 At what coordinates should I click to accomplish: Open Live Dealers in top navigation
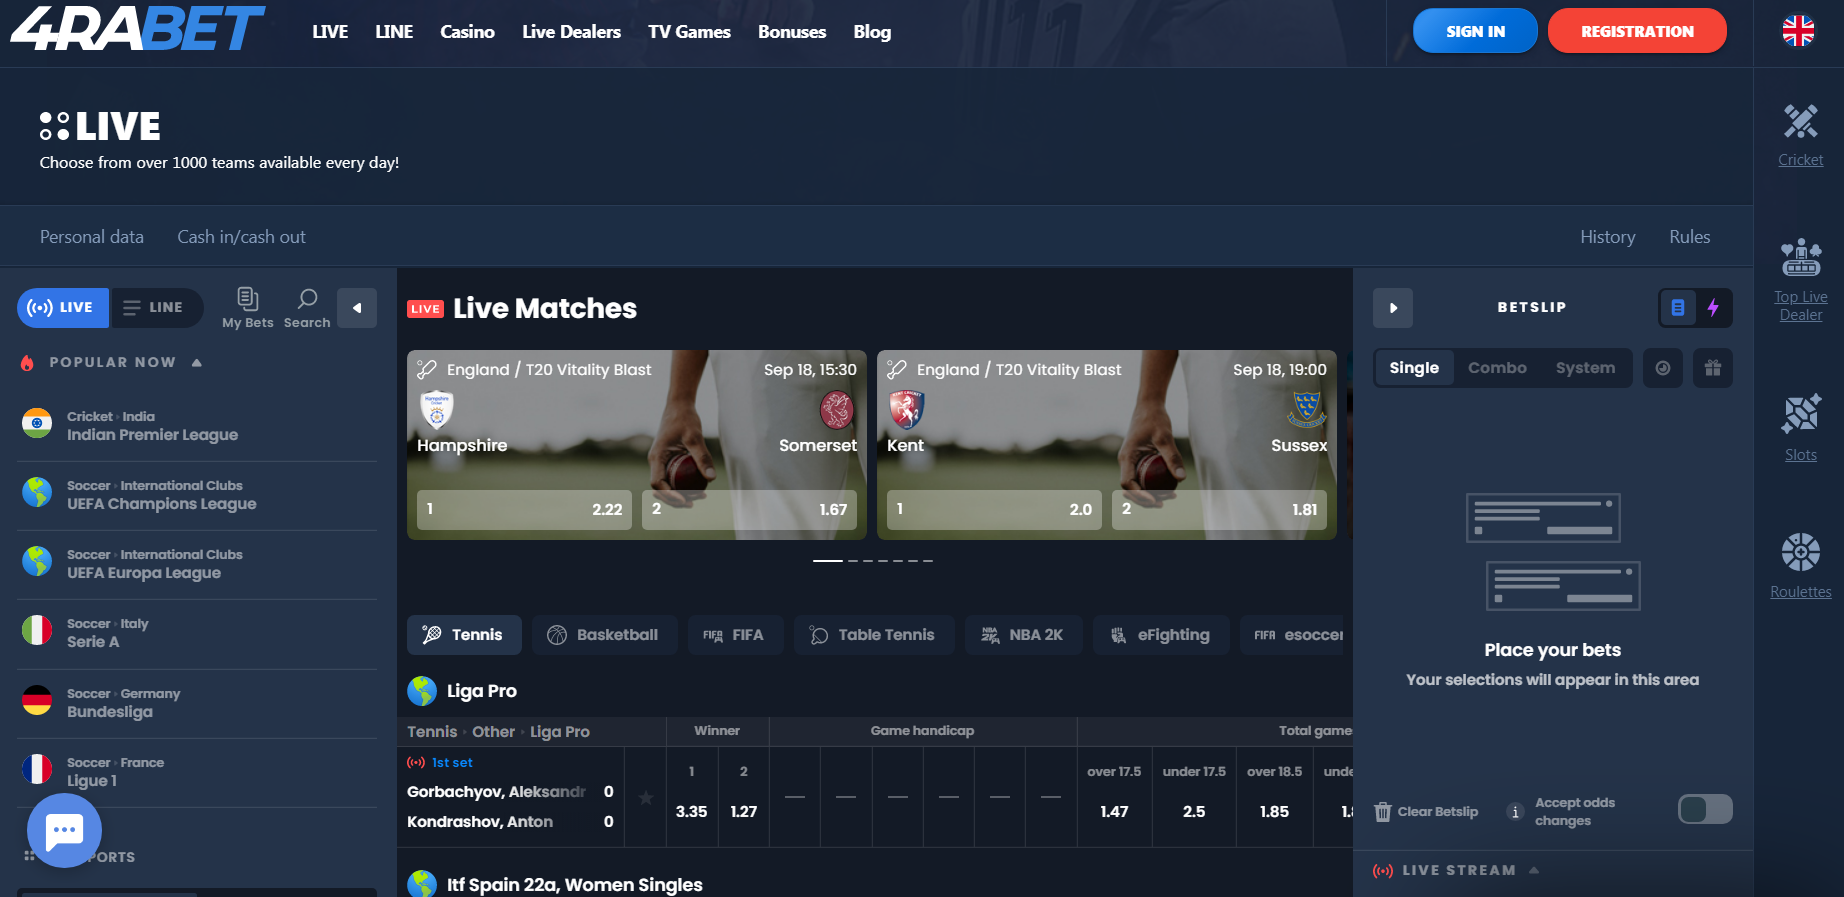[571, 32]
